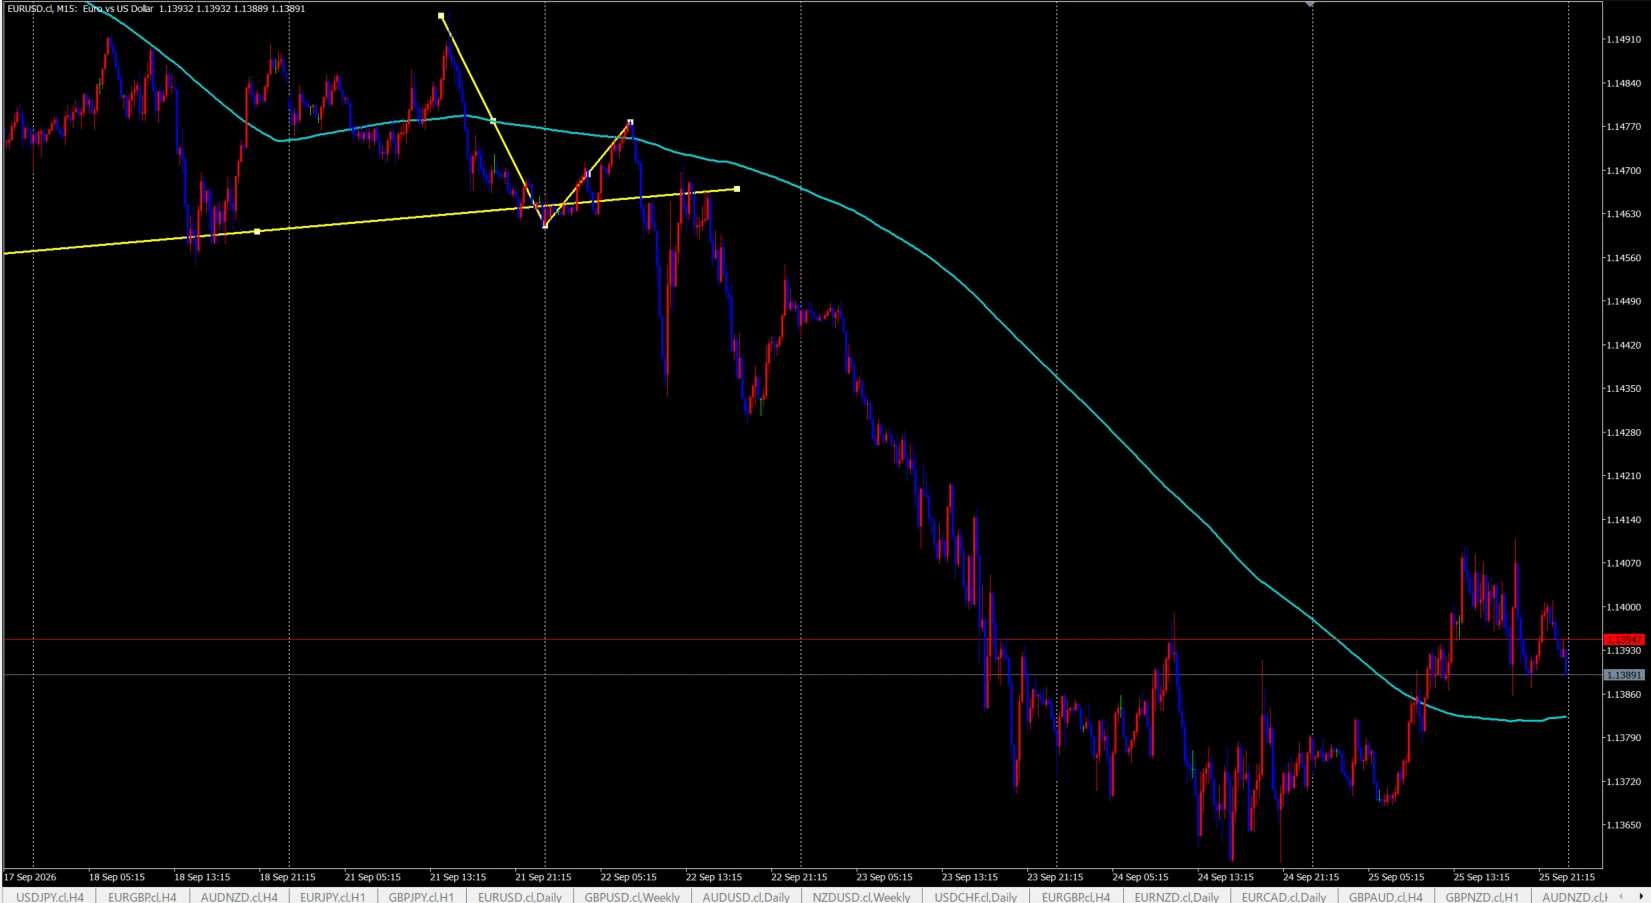Select the EURUSD.cl,Daily chart tab
This screenshot has width=1651, height=903.
(x=520, y=896)
